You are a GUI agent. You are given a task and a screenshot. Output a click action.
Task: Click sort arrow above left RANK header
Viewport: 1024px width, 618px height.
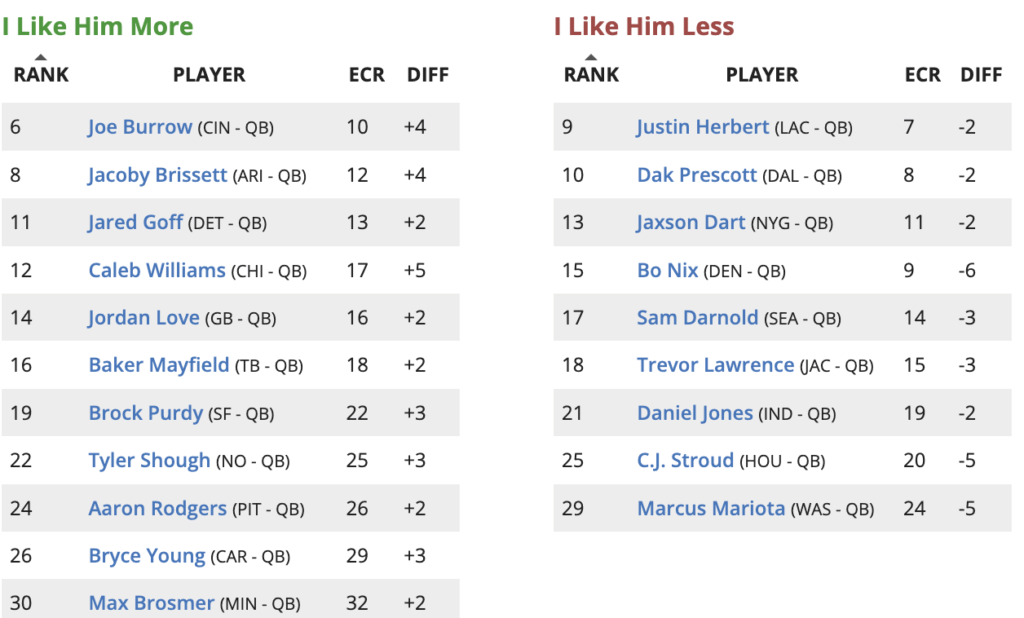tap(41, 57)
